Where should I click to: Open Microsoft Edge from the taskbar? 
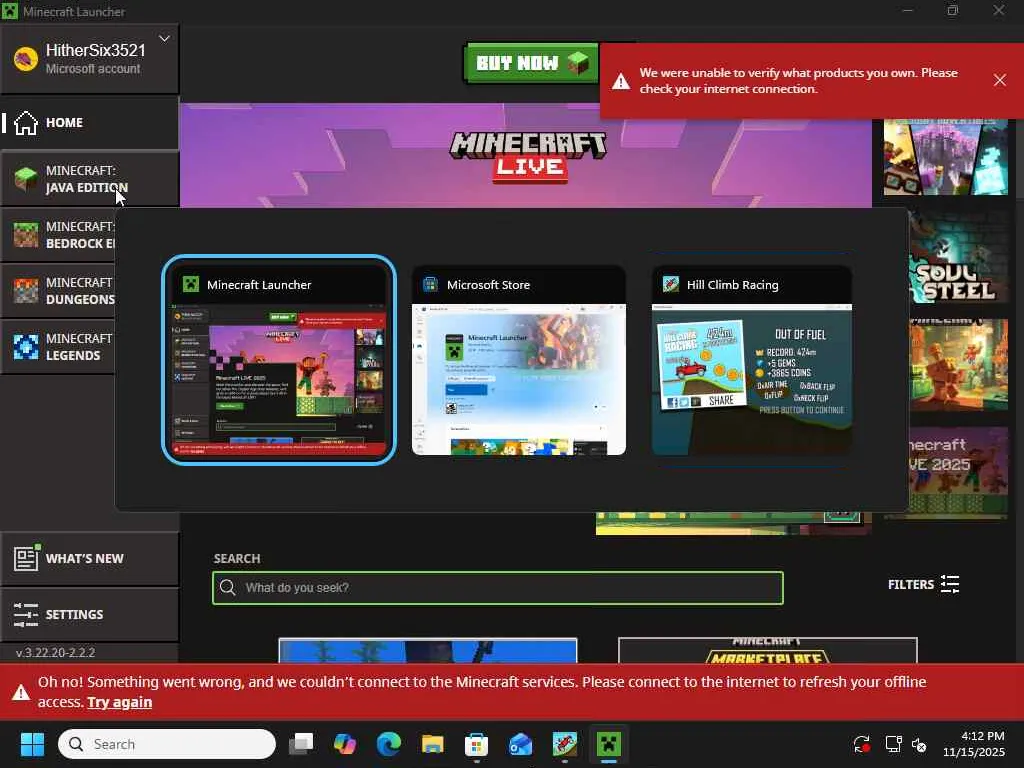(389, 744)
